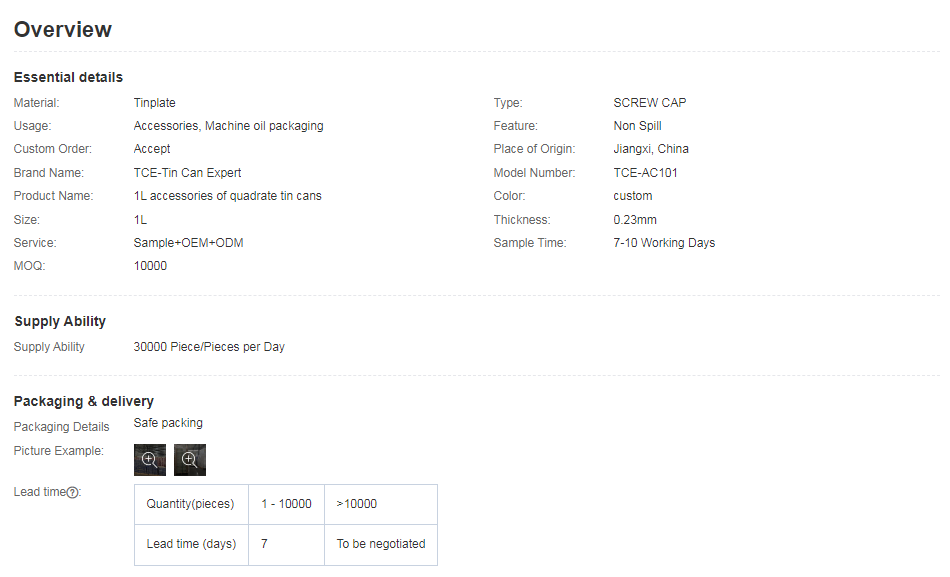Select the Safe packing details text

coord(168,423)
